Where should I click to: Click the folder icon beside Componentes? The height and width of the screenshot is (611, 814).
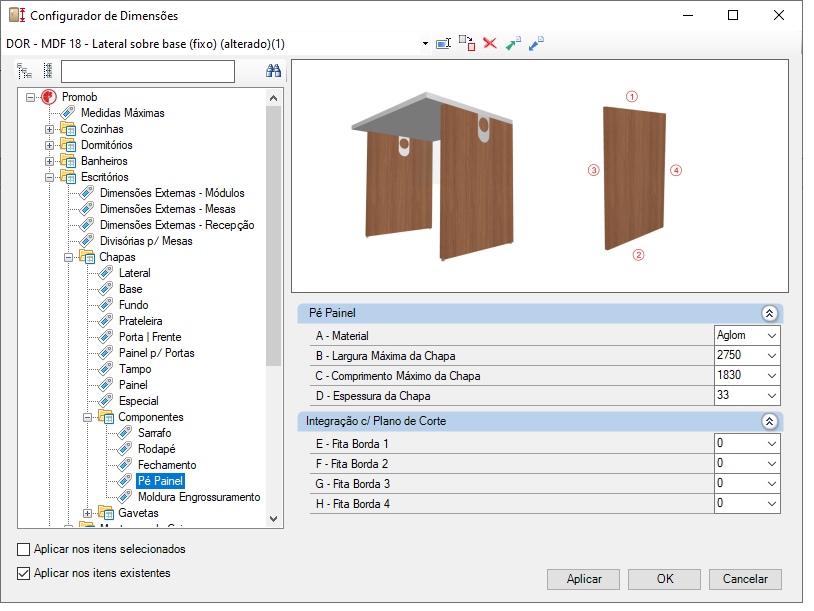[106, 417]
